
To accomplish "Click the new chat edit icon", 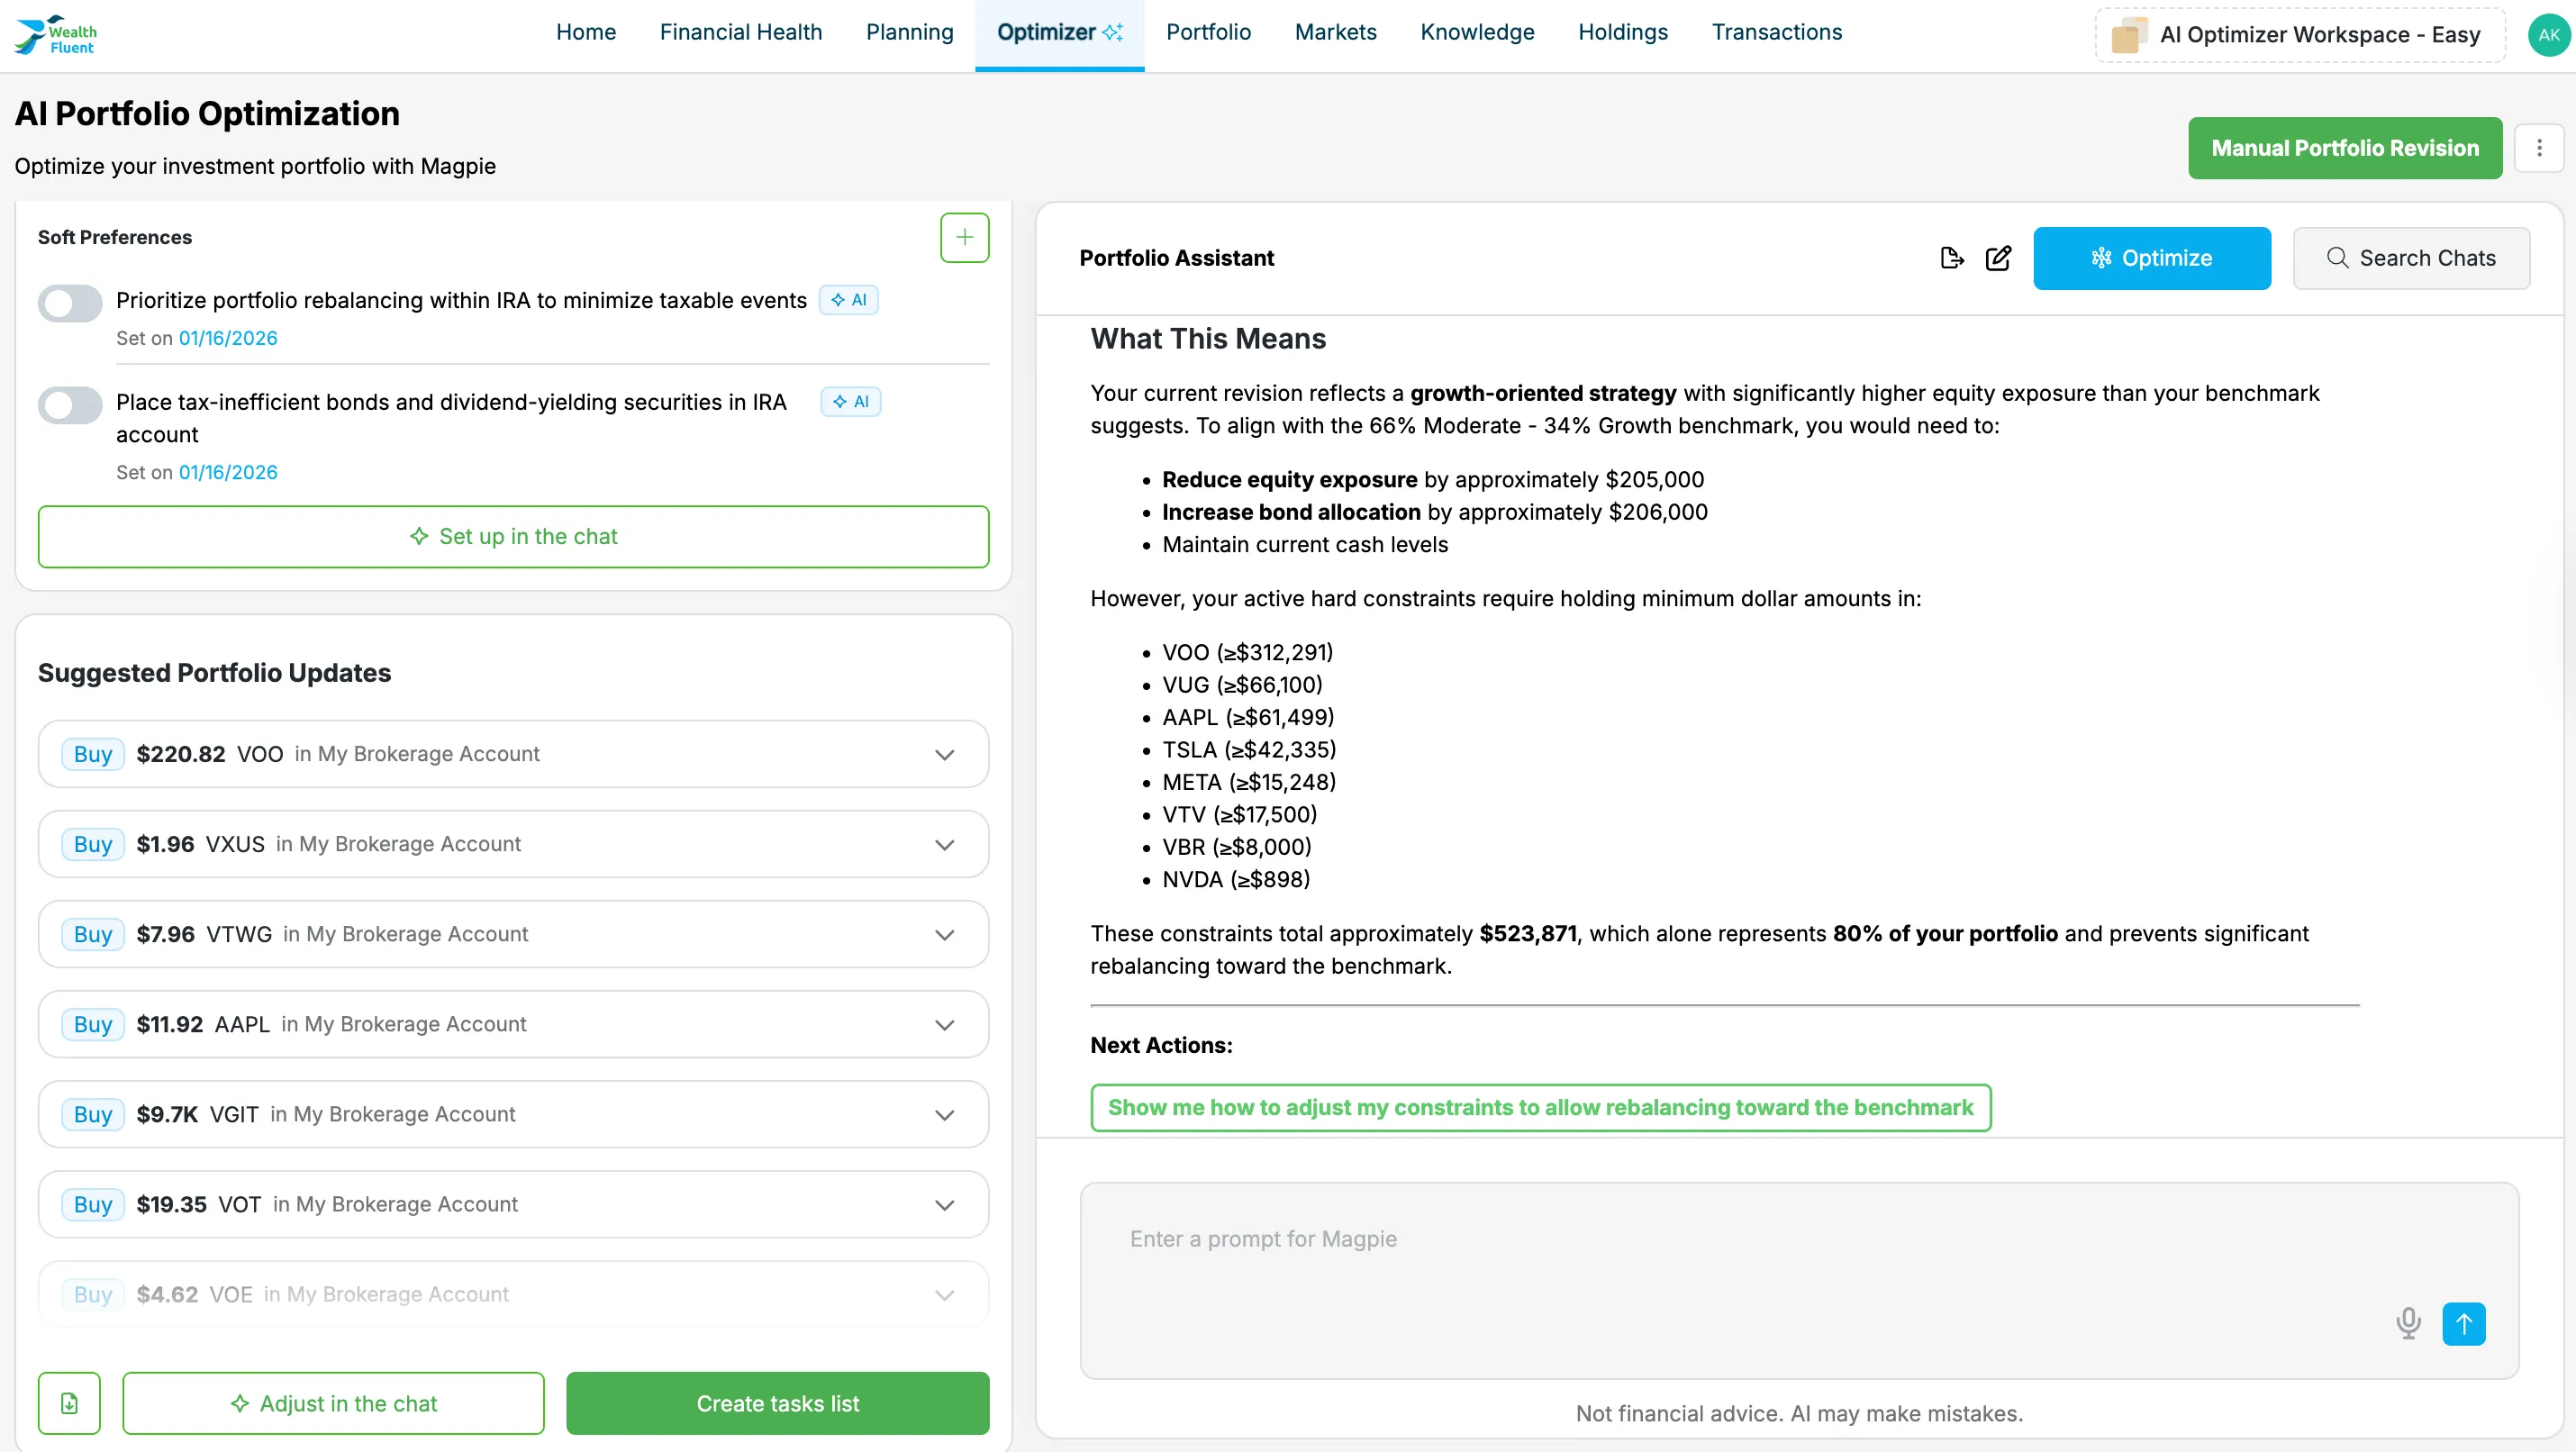I will (1998, 258).
